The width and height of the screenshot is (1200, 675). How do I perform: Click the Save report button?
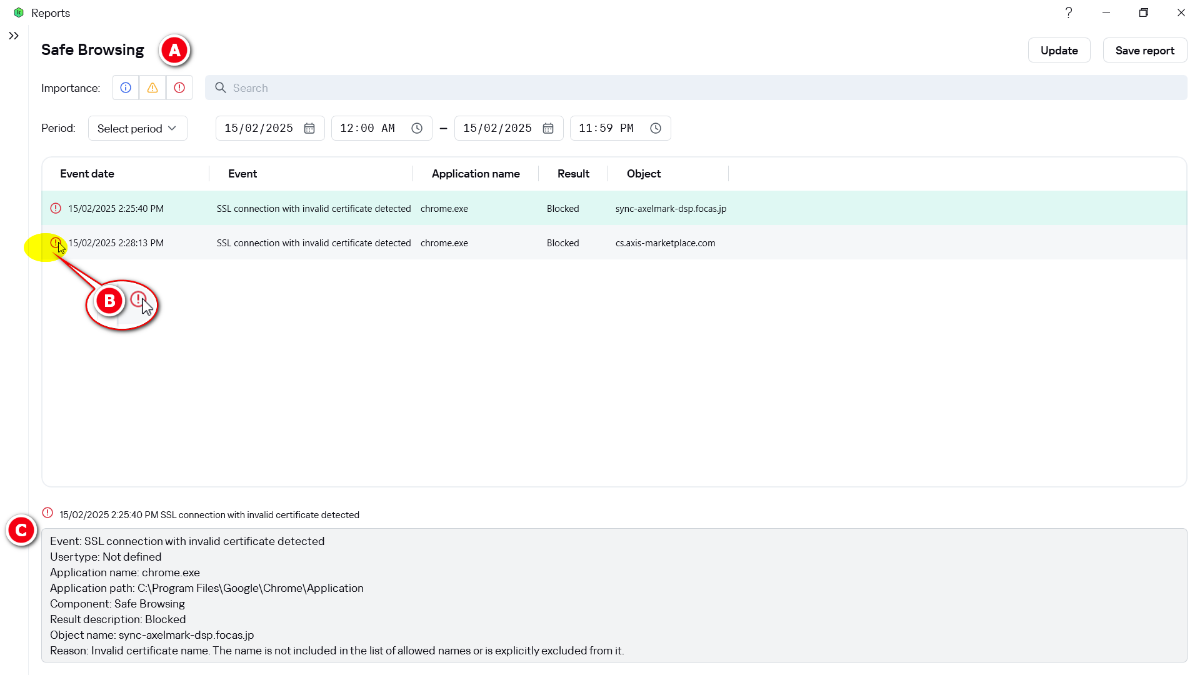click(1144, 50)
